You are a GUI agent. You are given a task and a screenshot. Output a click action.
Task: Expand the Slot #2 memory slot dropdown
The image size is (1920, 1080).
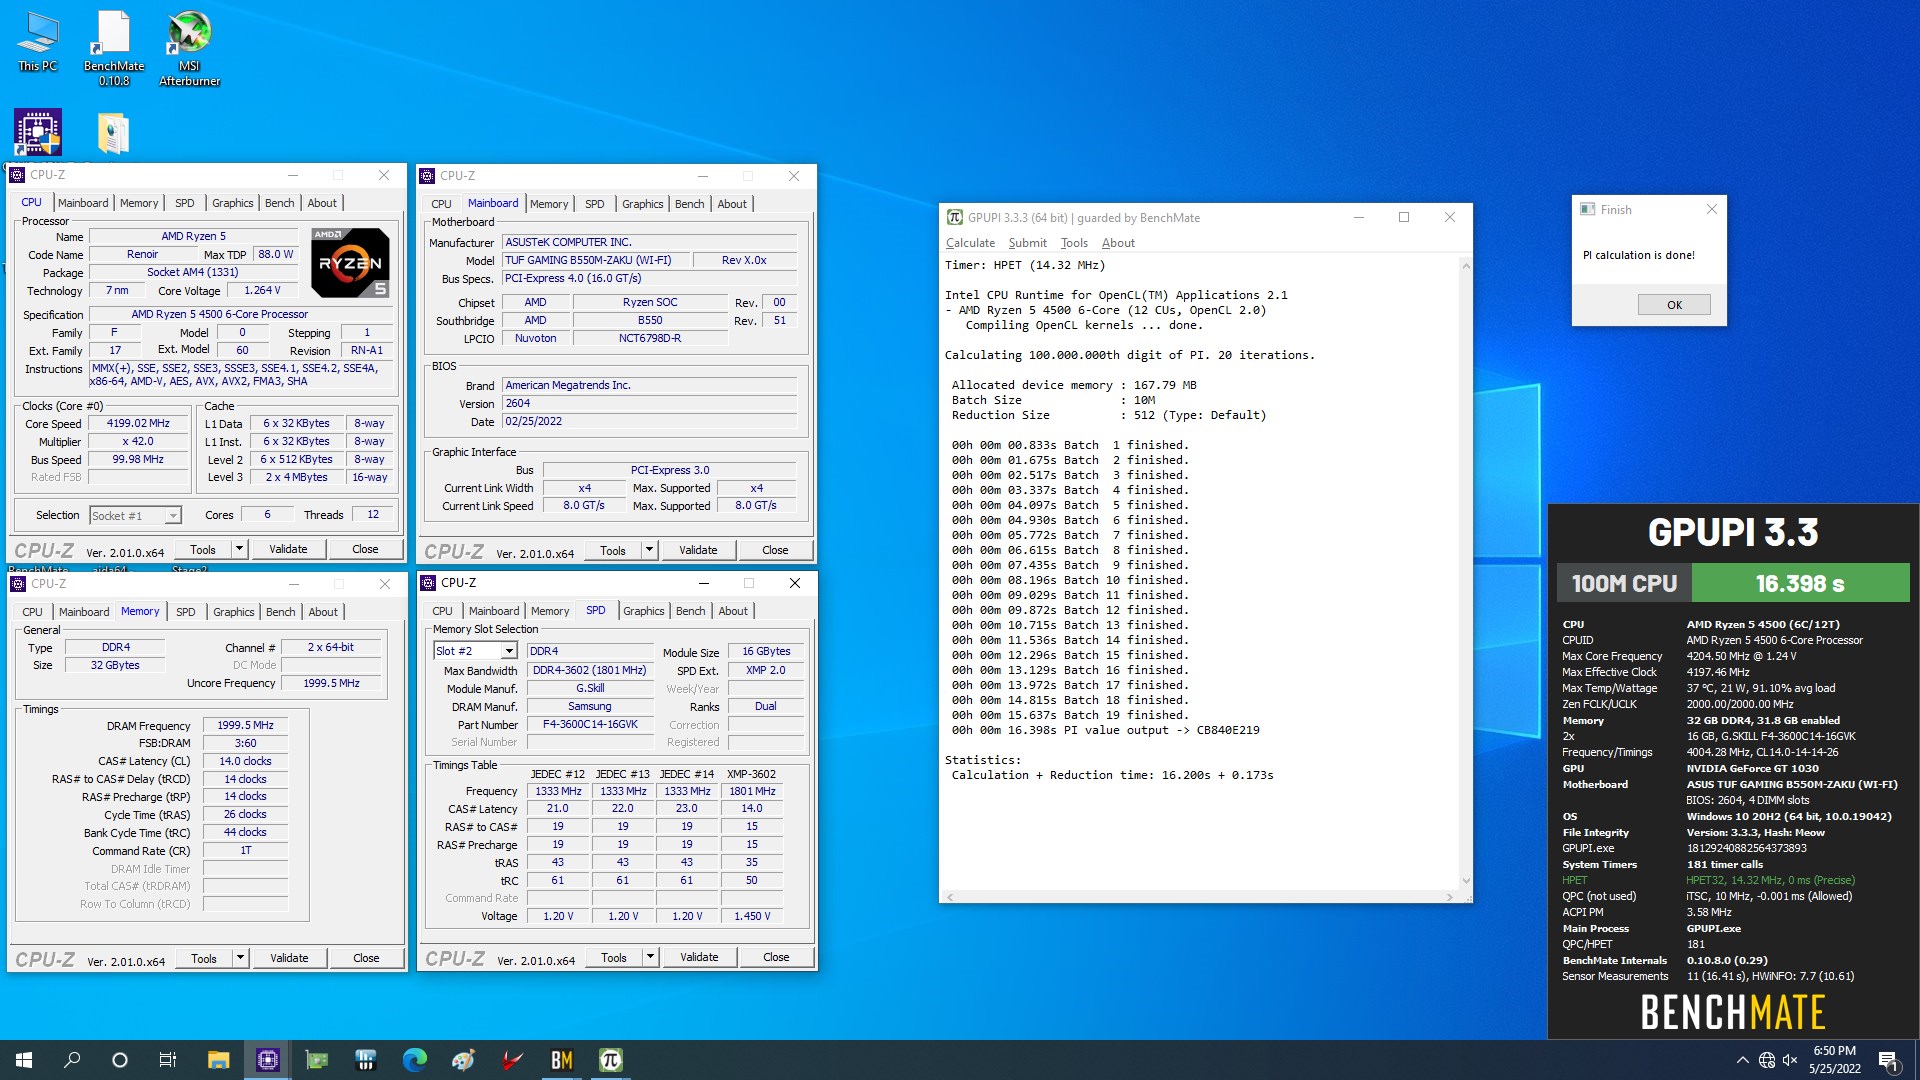[509, 651]
